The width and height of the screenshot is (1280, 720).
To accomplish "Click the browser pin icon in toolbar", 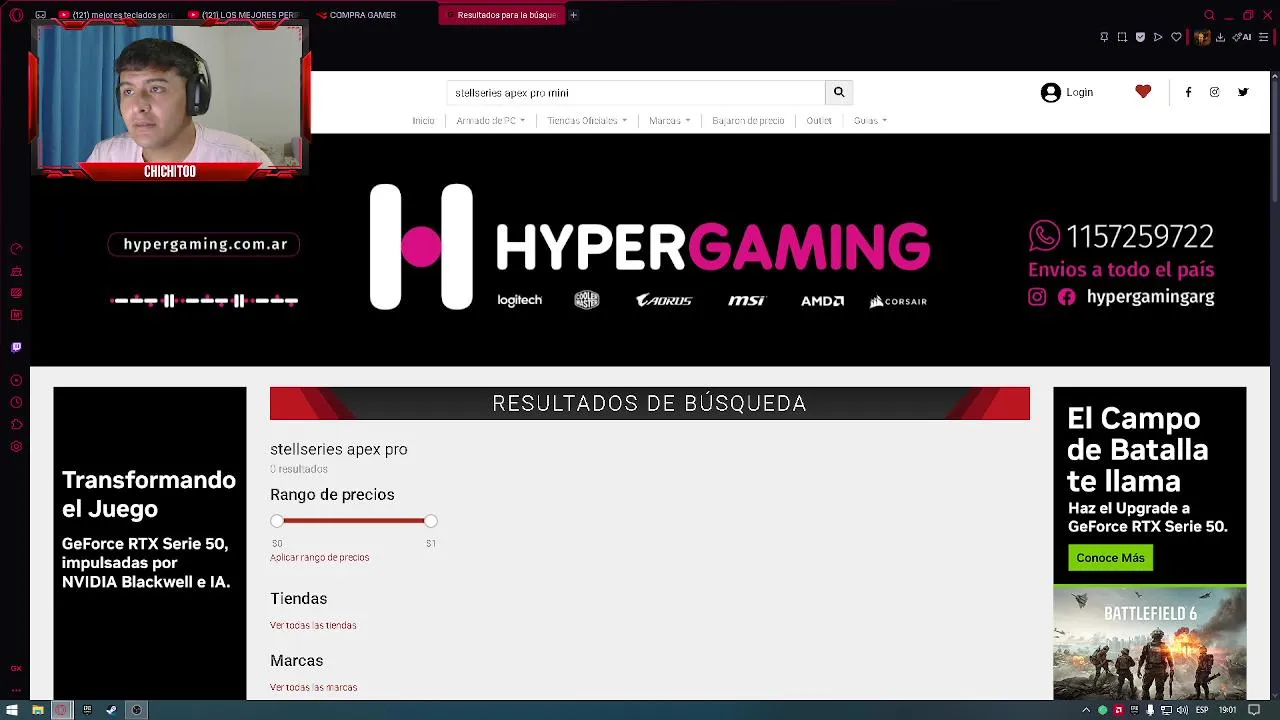I will pos(1104,37).
